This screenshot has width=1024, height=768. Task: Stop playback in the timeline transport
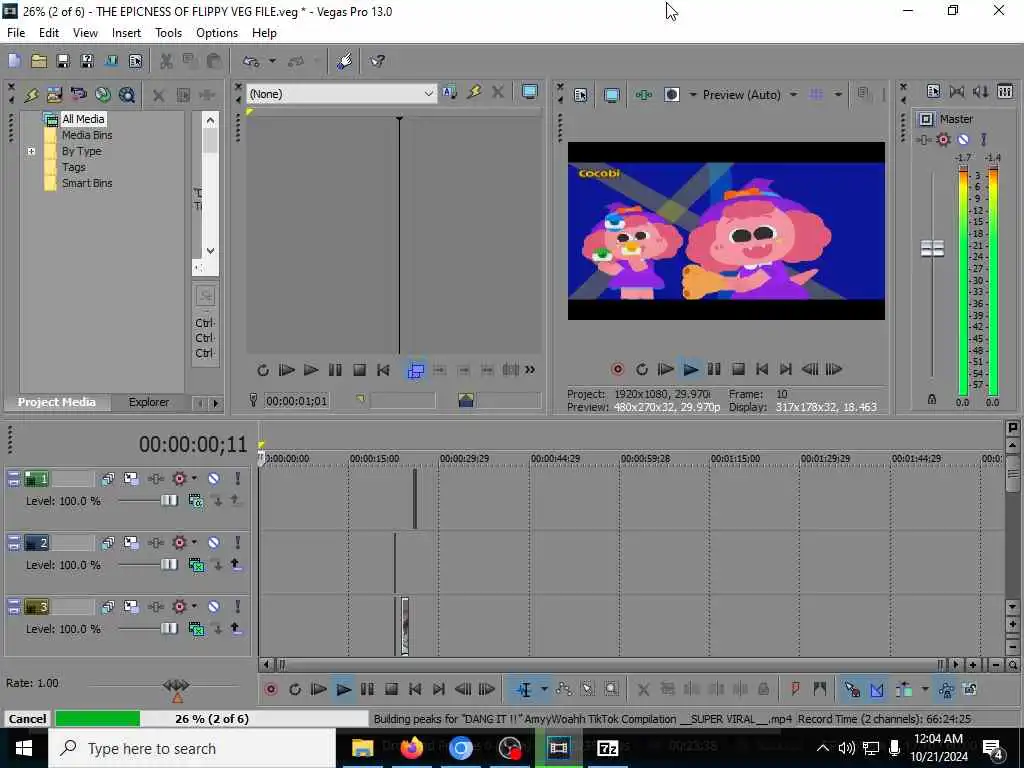(391, 690)
